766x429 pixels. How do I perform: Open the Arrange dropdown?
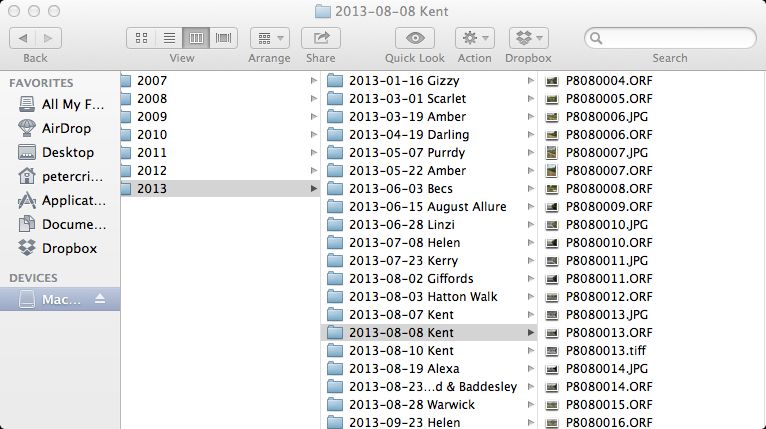[269, 38]
